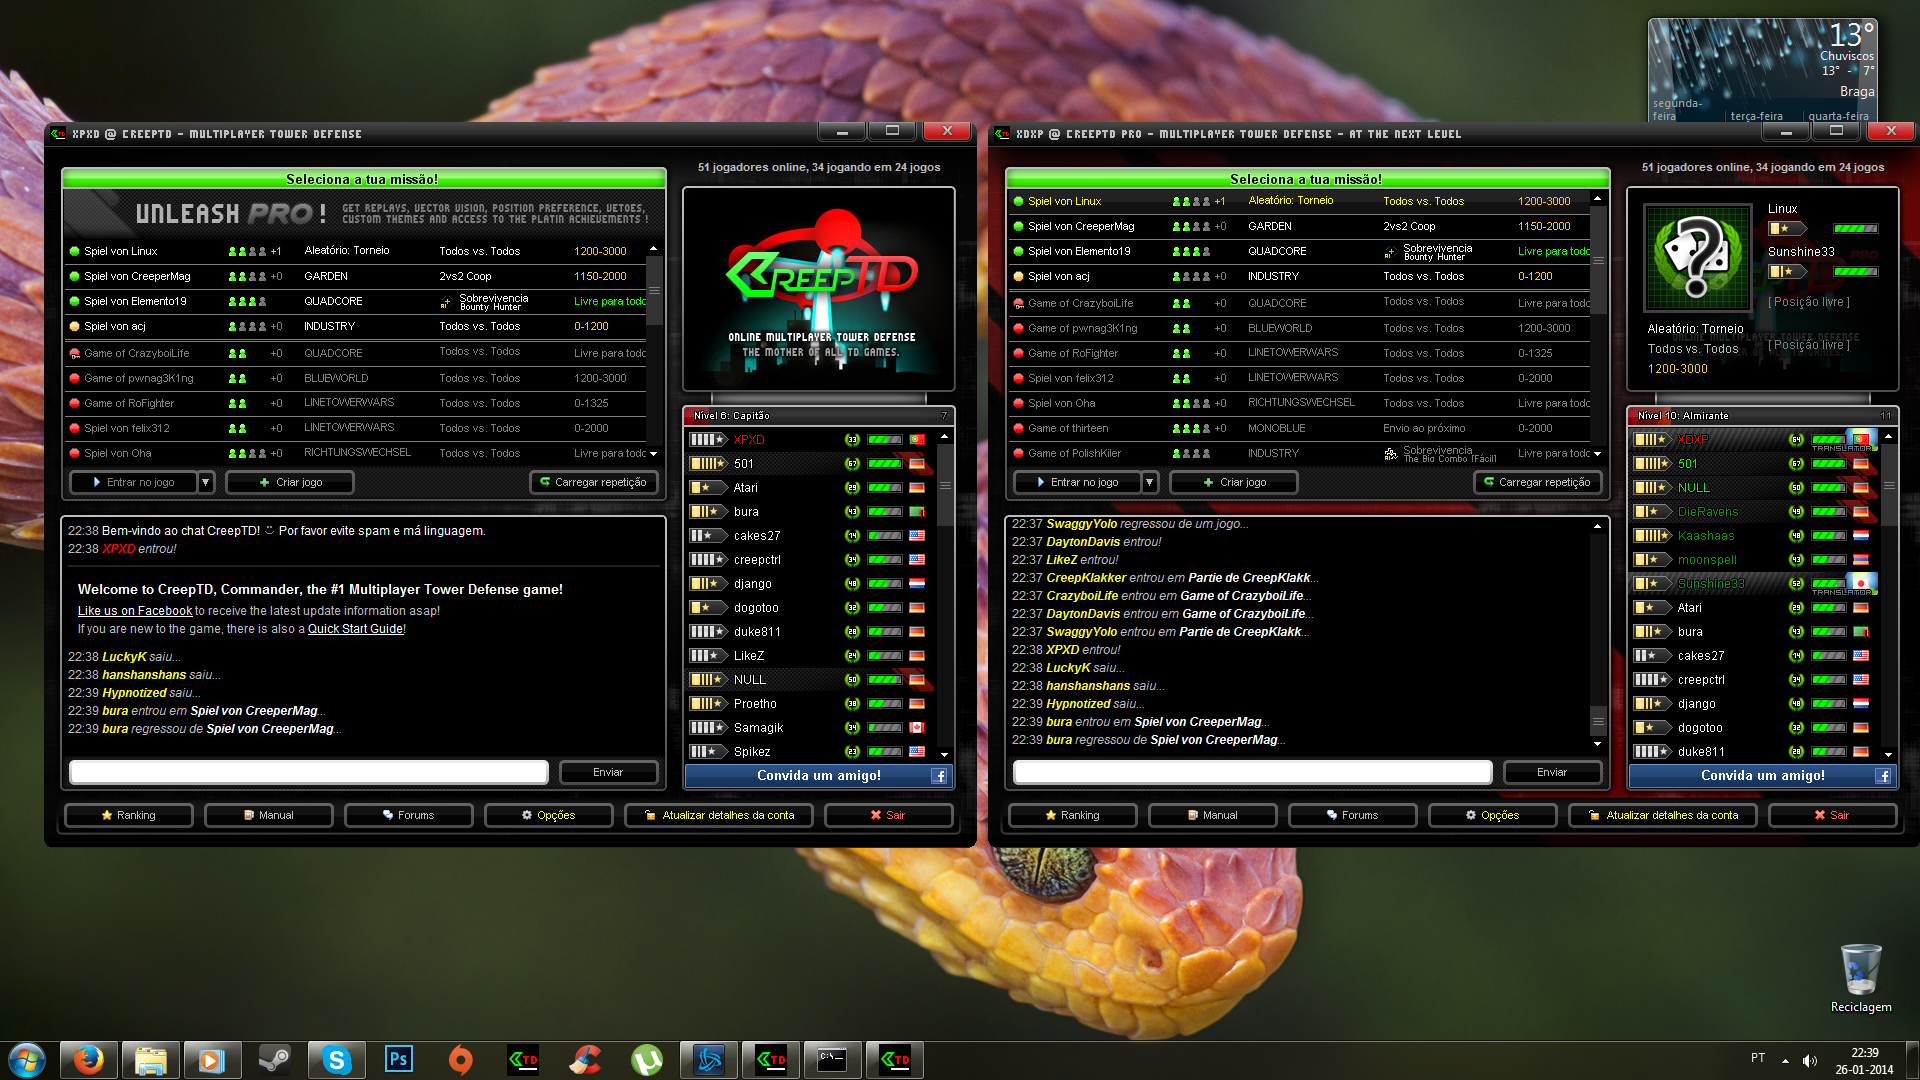The width and height of the screenshot is (1920, 1080).
Task: Launch Photoshop from the taskbar
Action: click(x=398, y=1060)
